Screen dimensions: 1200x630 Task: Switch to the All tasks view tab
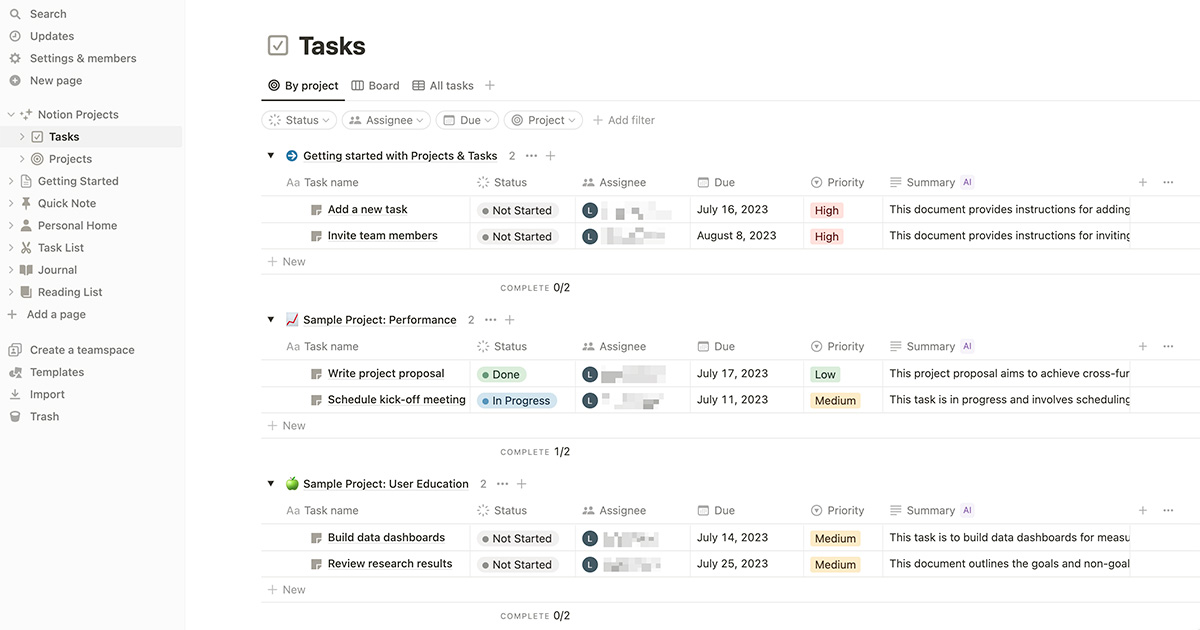tap(443, 85)
